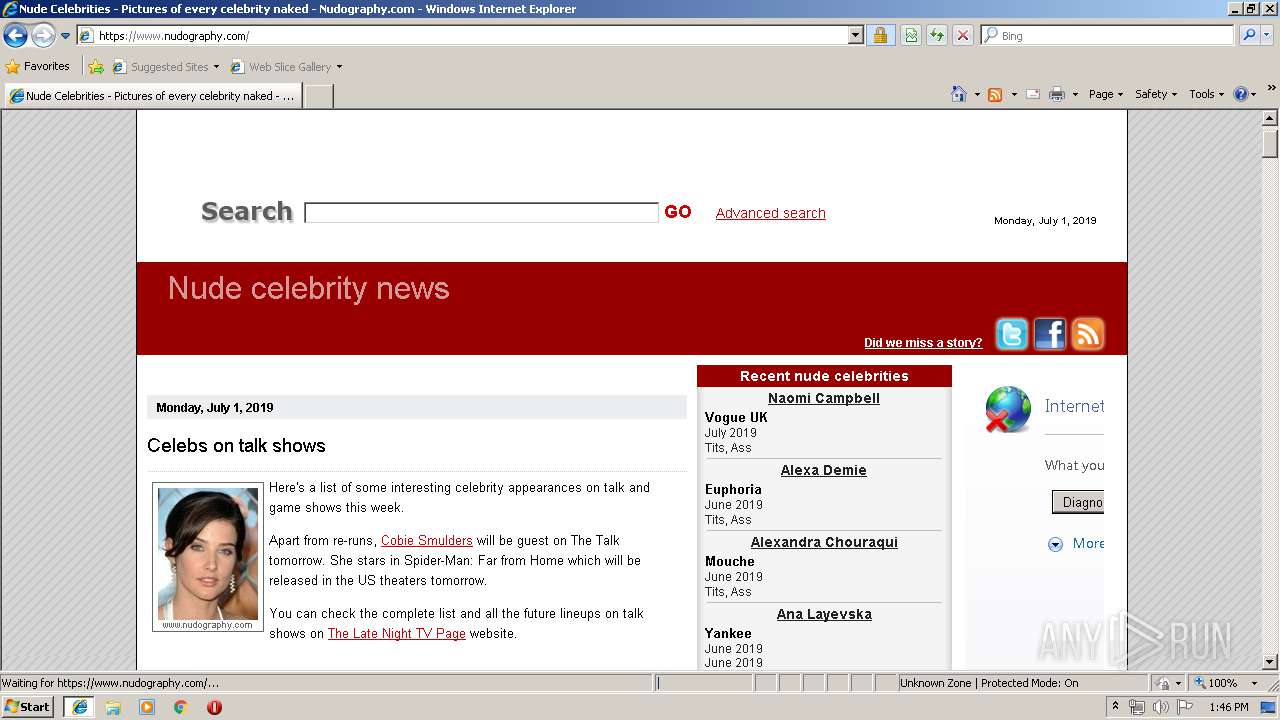
Task: Go back with the browser Back arrow
Action: click(15, 36)
